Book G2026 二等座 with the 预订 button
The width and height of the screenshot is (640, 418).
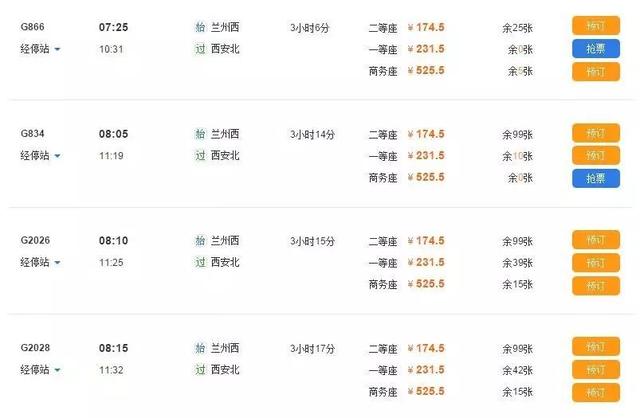596,240
